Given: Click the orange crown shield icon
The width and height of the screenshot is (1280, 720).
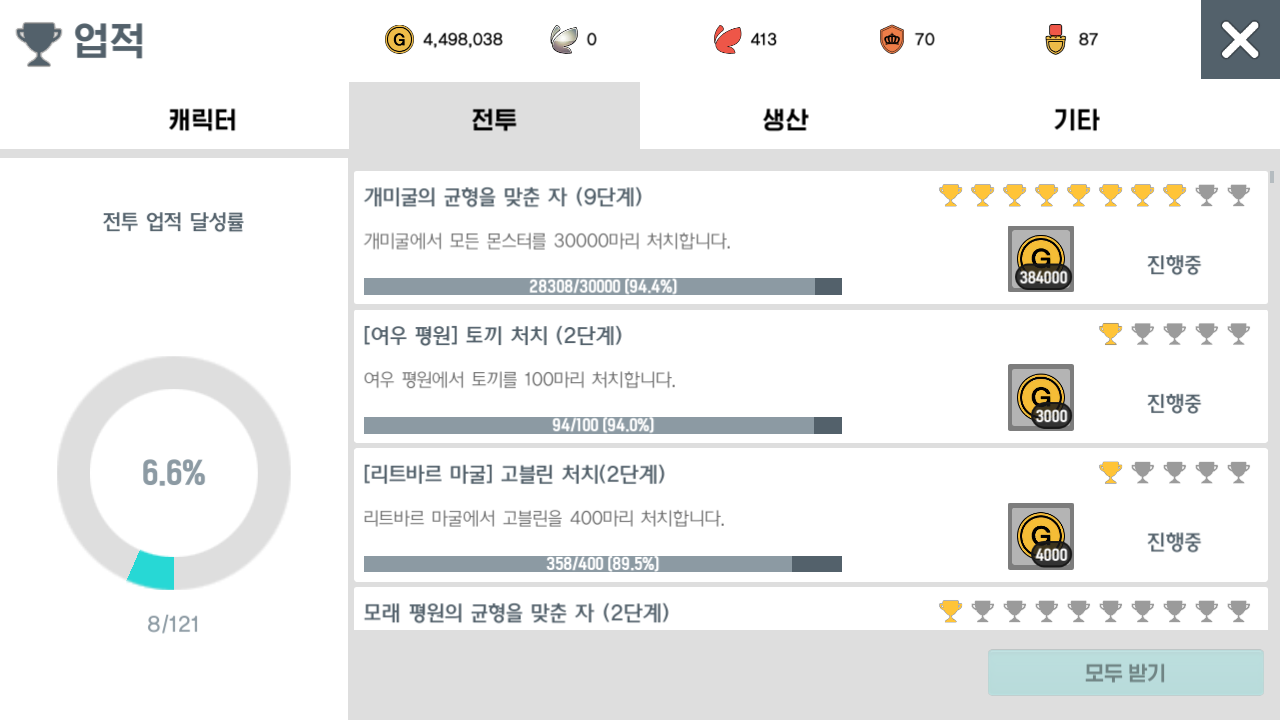Looking at the screenshot, I should pyautogui.click(x=891, y=40).
